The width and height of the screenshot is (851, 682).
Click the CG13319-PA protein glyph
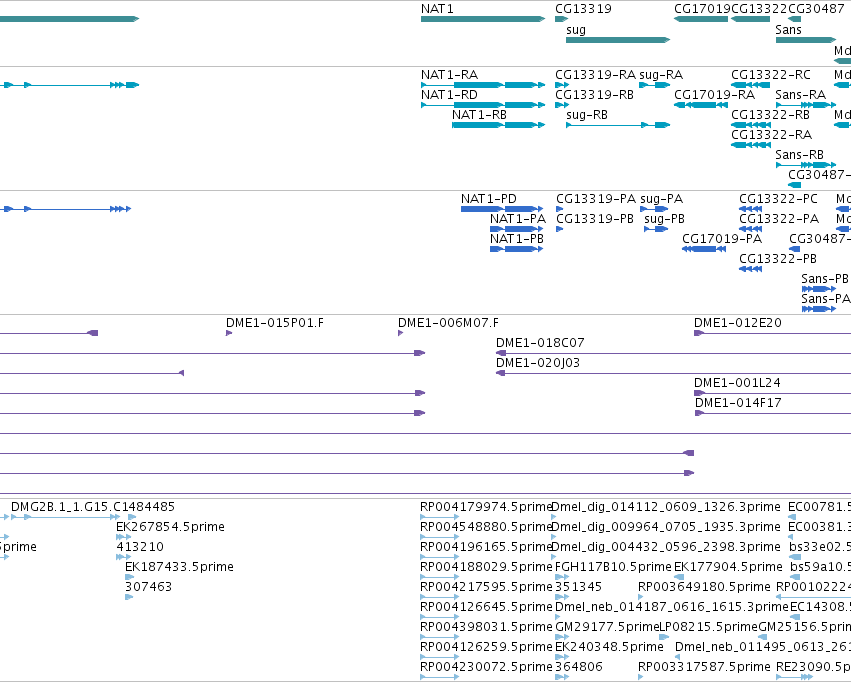(x=560, y=209)
